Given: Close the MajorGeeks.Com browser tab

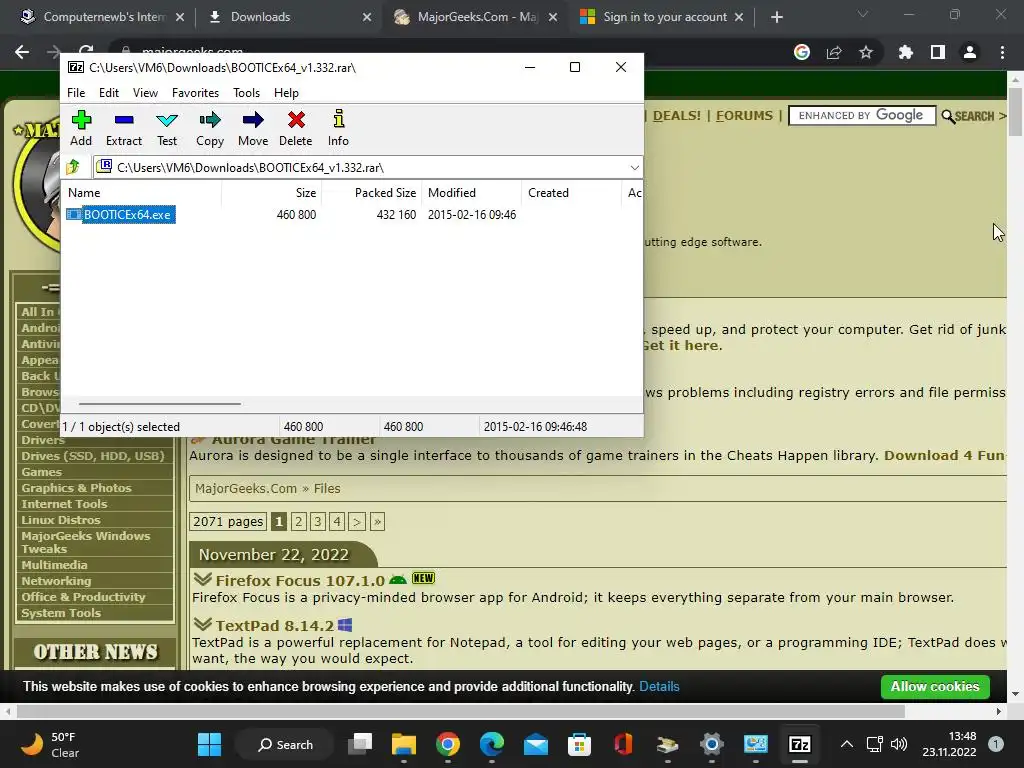Looking at the screenshot, I should click(553, 18).
